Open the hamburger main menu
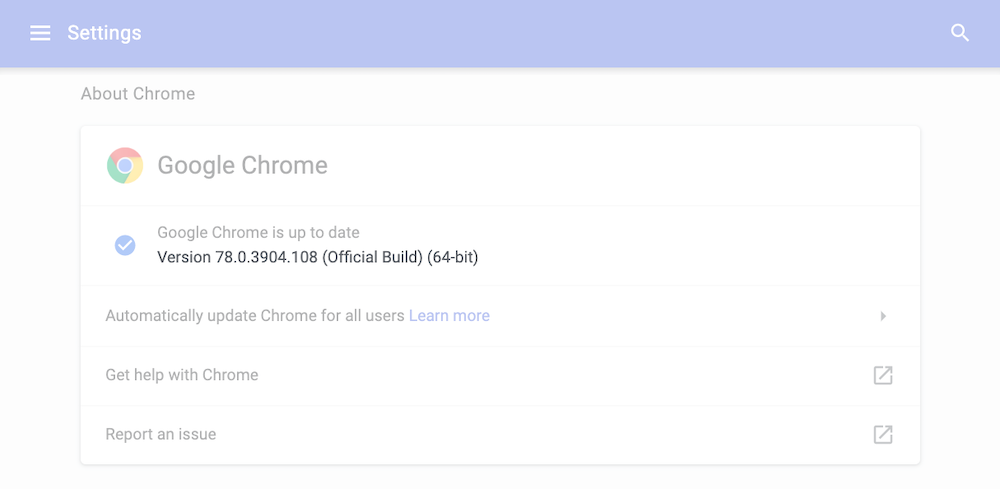This screenshot has height=489, width=1000. [40, 33]
